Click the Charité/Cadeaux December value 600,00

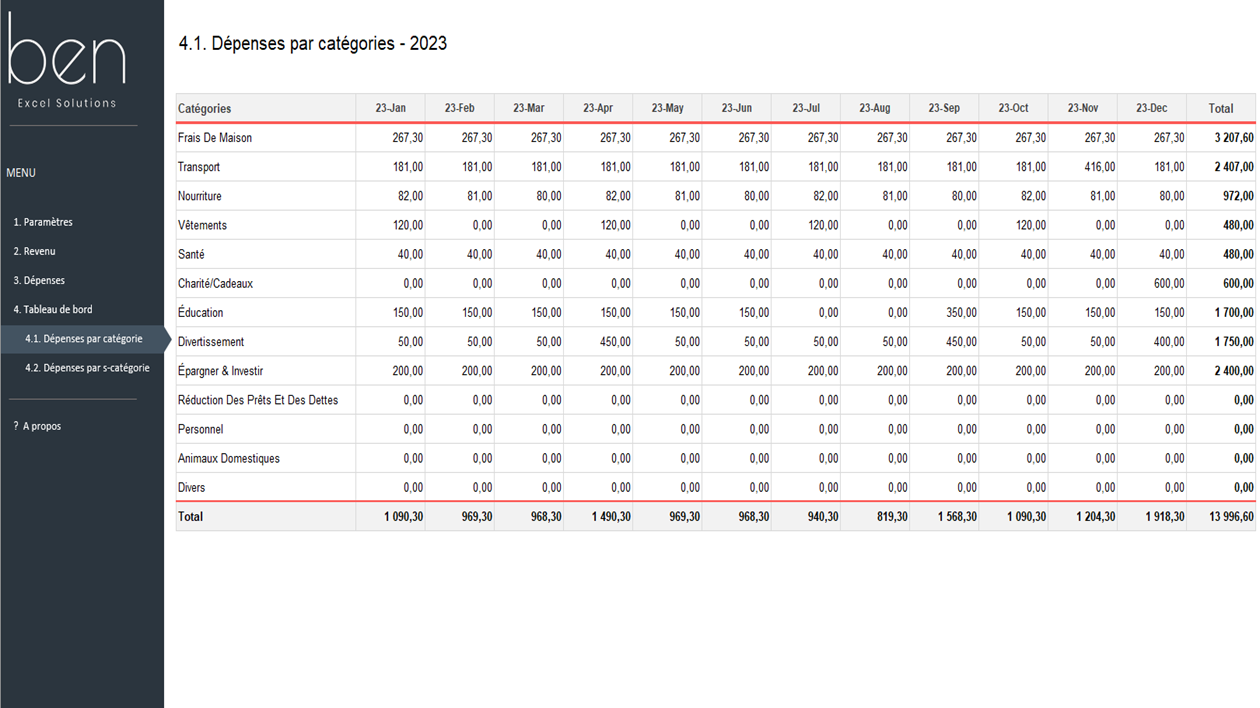click(1152, 284)
